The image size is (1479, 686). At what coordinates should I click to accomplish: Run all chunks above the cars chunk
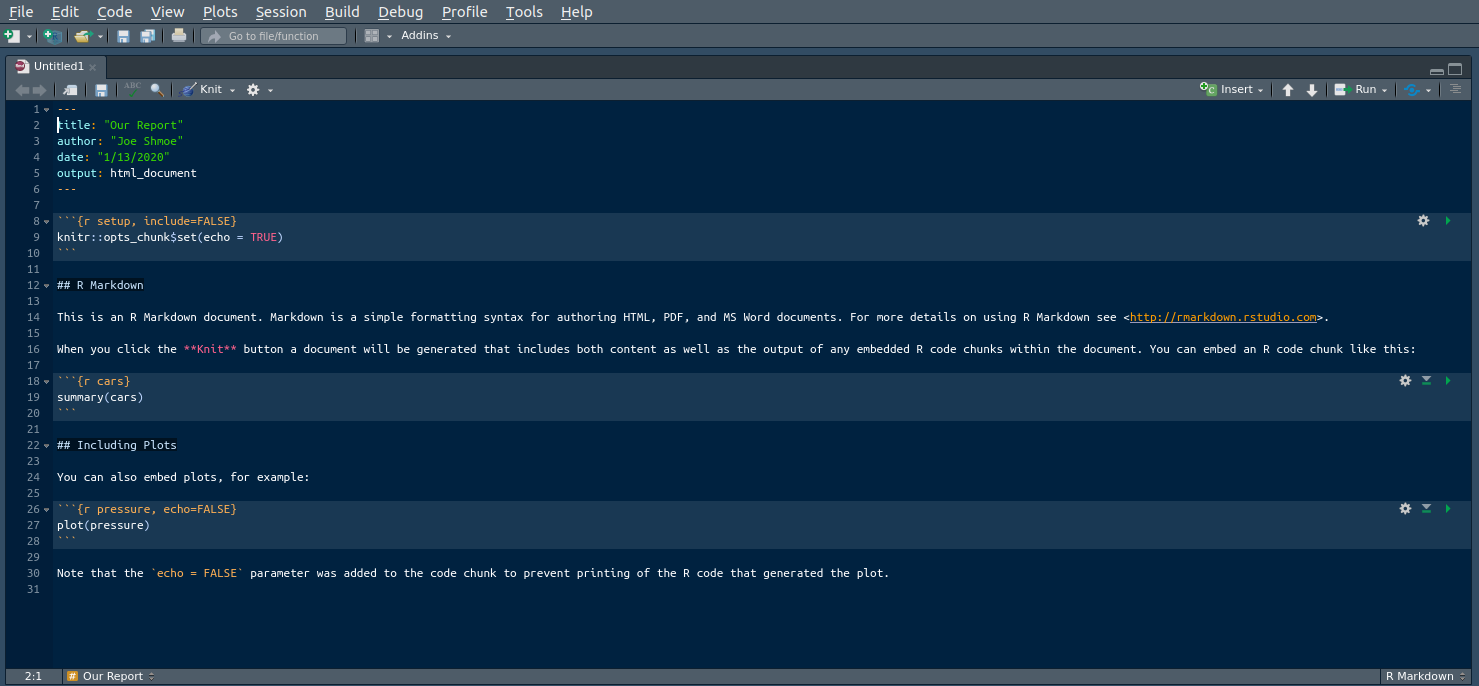click(1426, 381)
